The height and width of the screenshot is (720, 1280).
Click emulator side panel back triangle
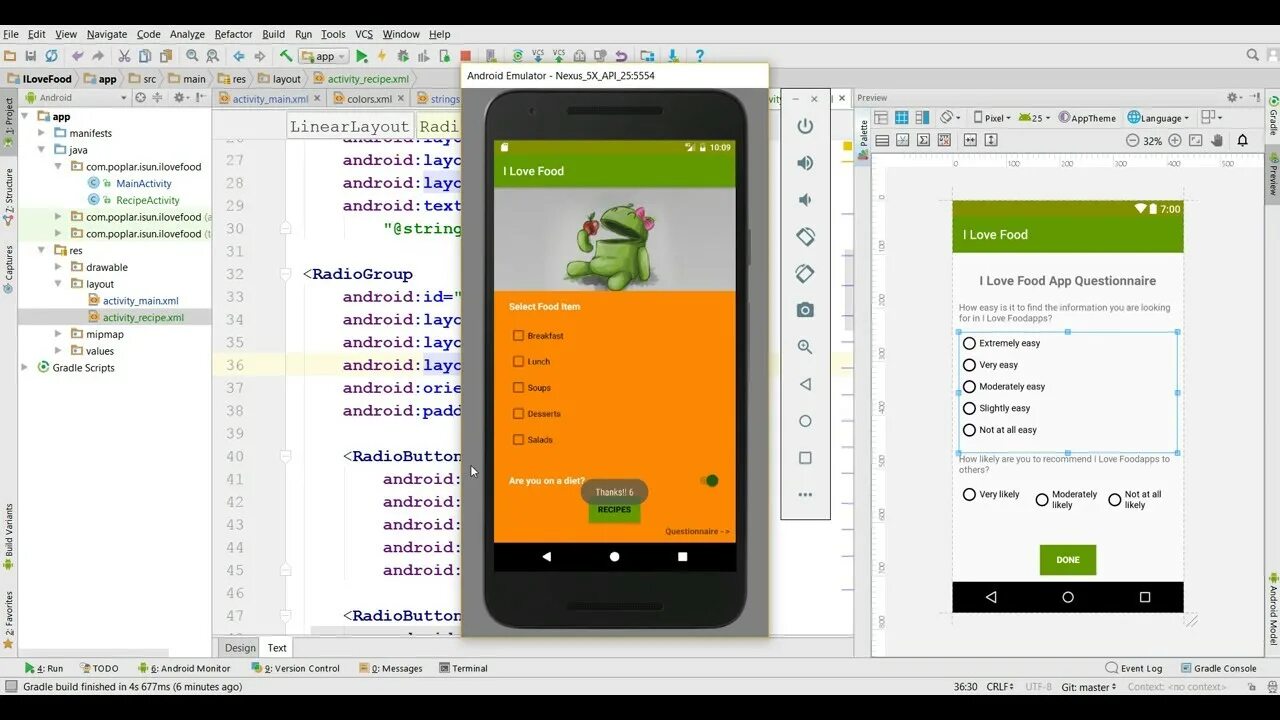pos(805,384)
